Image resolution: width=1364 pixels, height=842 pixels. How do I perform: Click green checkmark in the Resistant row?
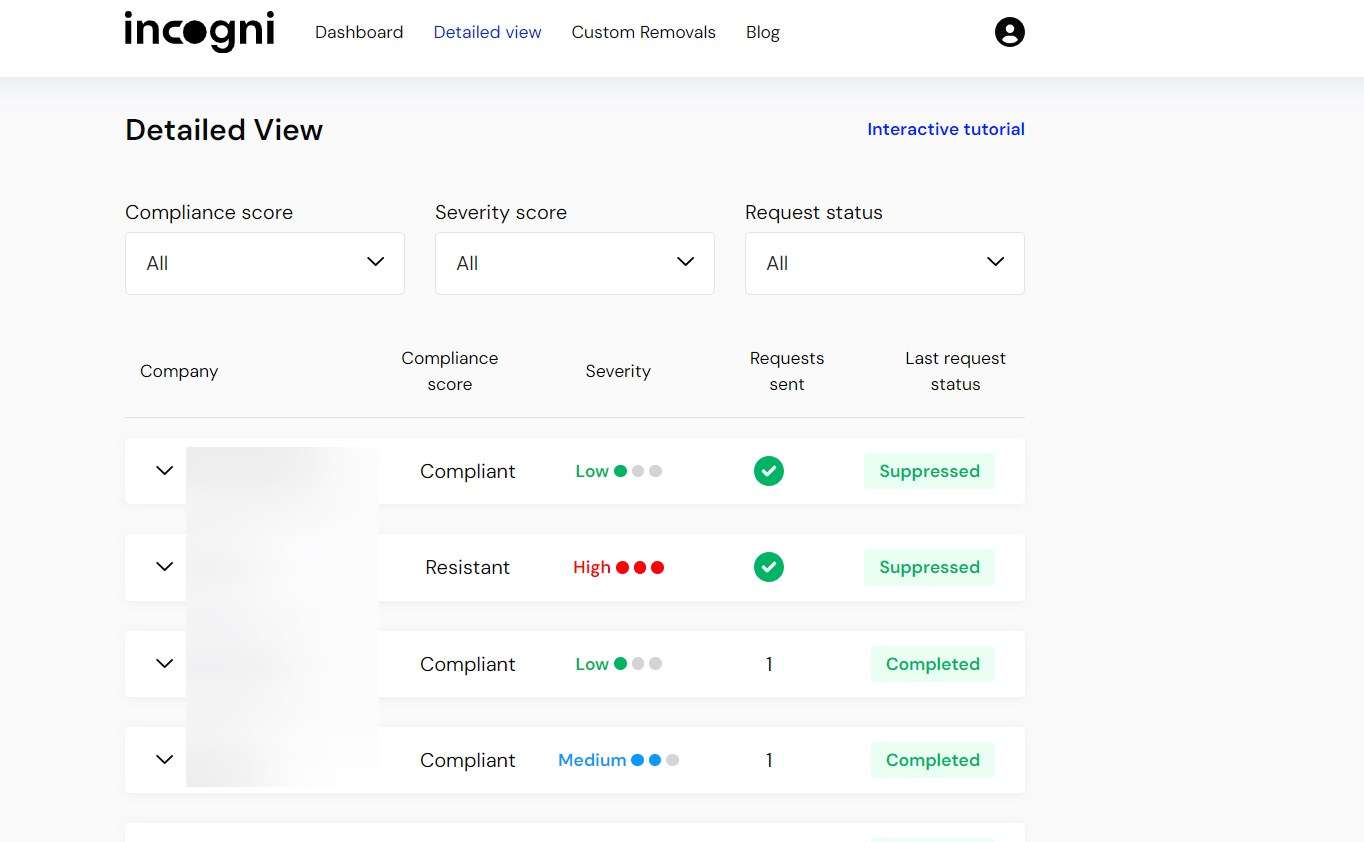tap(768, 567)
